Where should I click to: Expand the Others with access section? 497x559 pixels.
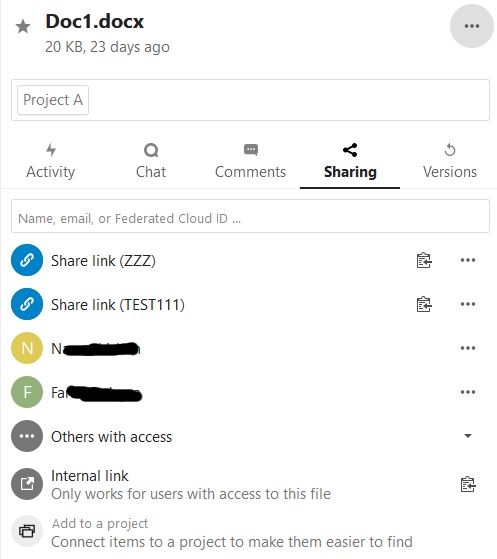(x=468, y=436)
